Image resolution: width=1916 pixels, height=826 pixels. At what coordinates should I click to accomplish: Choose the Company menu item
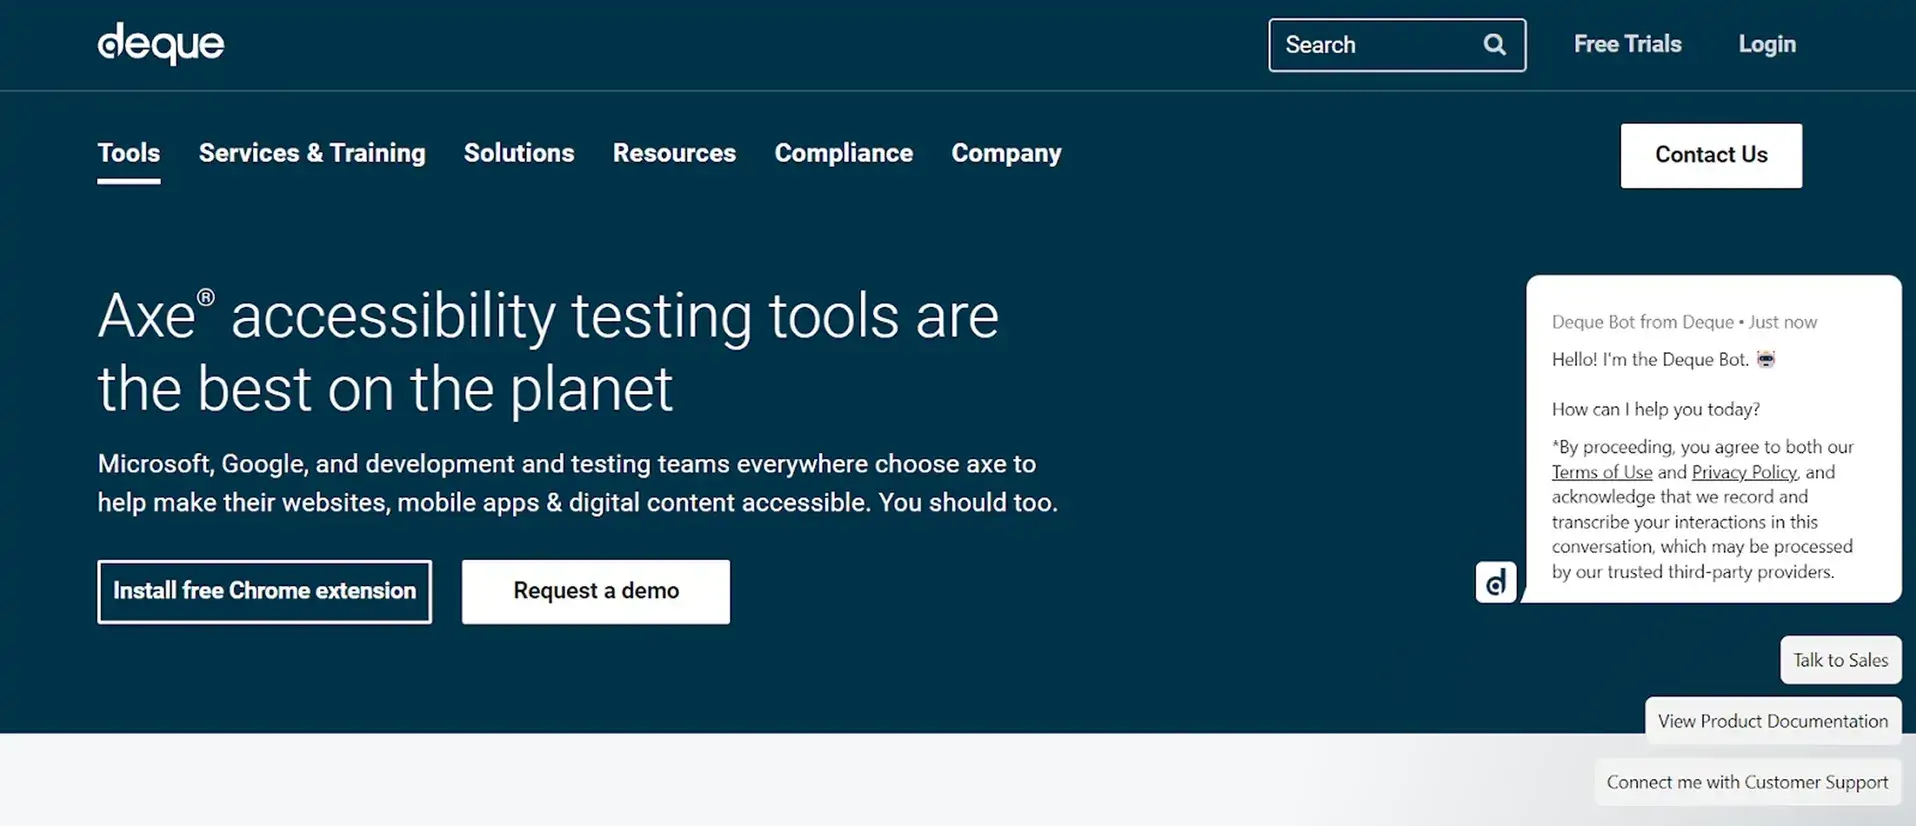pyautogui.click(x=1006, y=153)
